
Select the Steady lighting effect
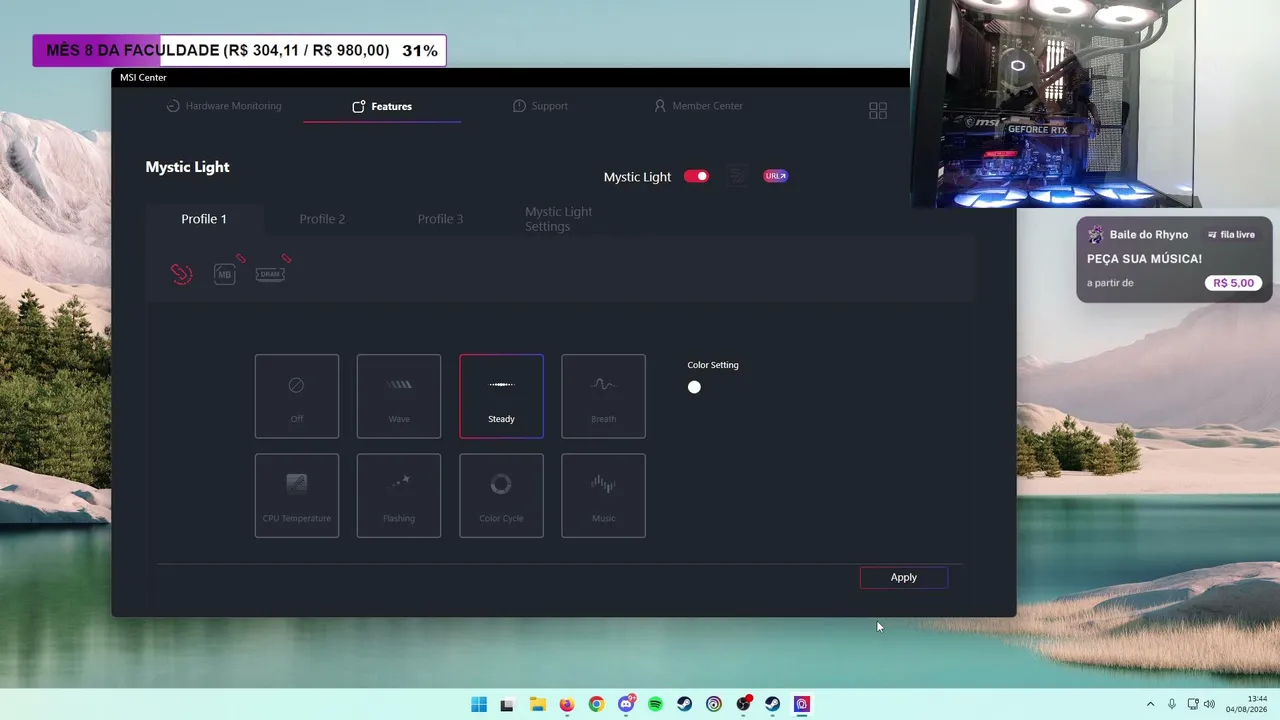click(501, 396)
